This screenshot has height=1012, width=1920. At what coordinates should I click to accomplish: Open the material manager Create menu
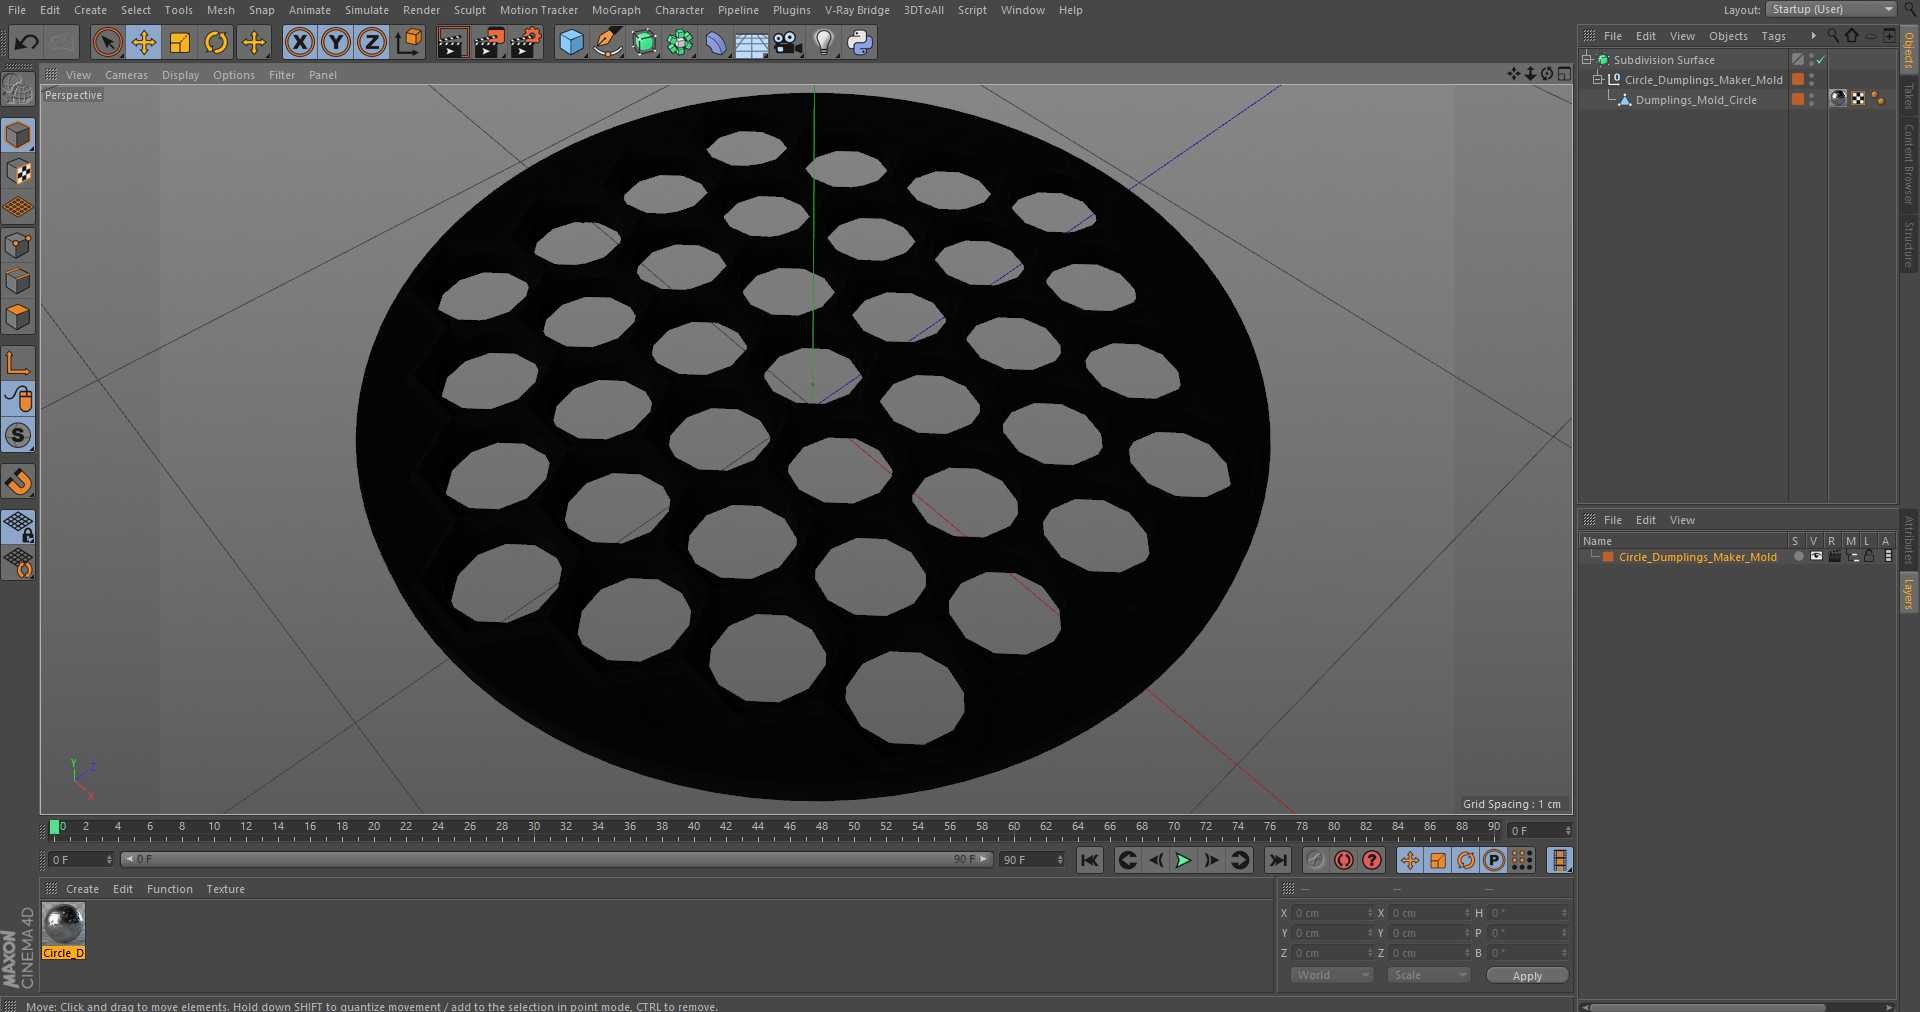coord(82,889)
